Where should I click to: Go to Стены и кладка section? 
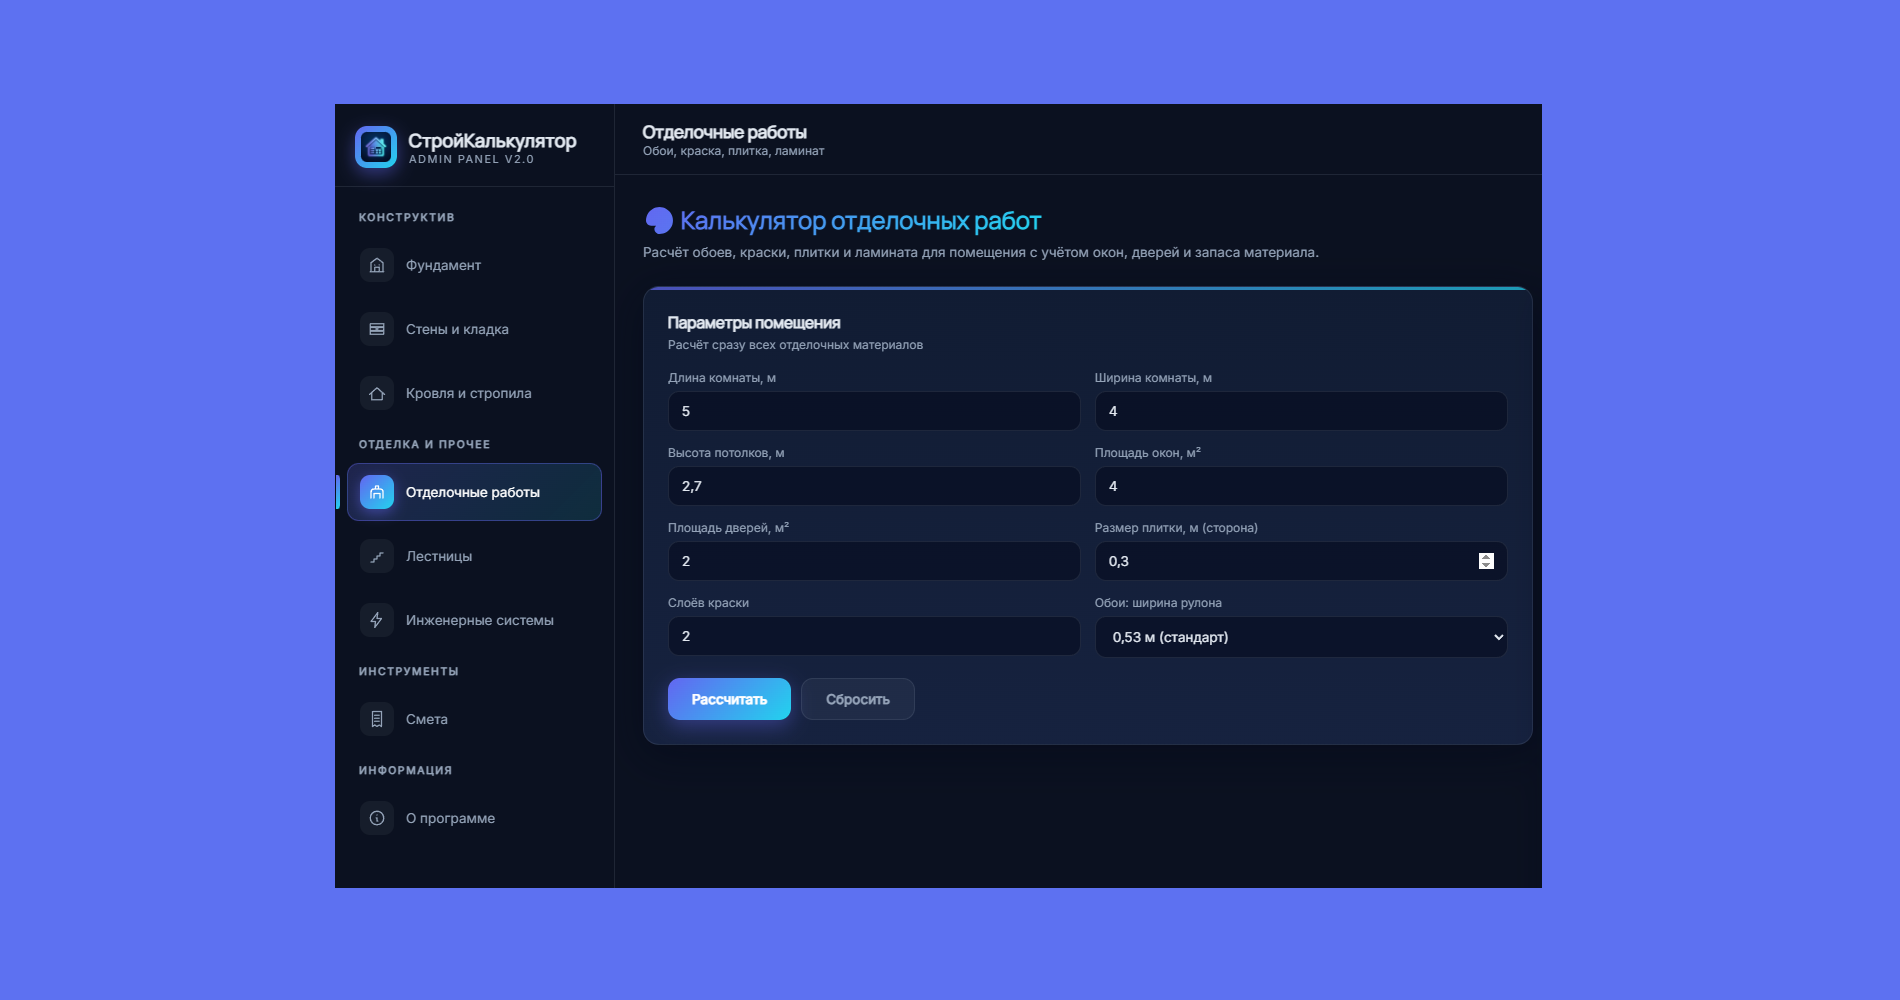point(474,329)
